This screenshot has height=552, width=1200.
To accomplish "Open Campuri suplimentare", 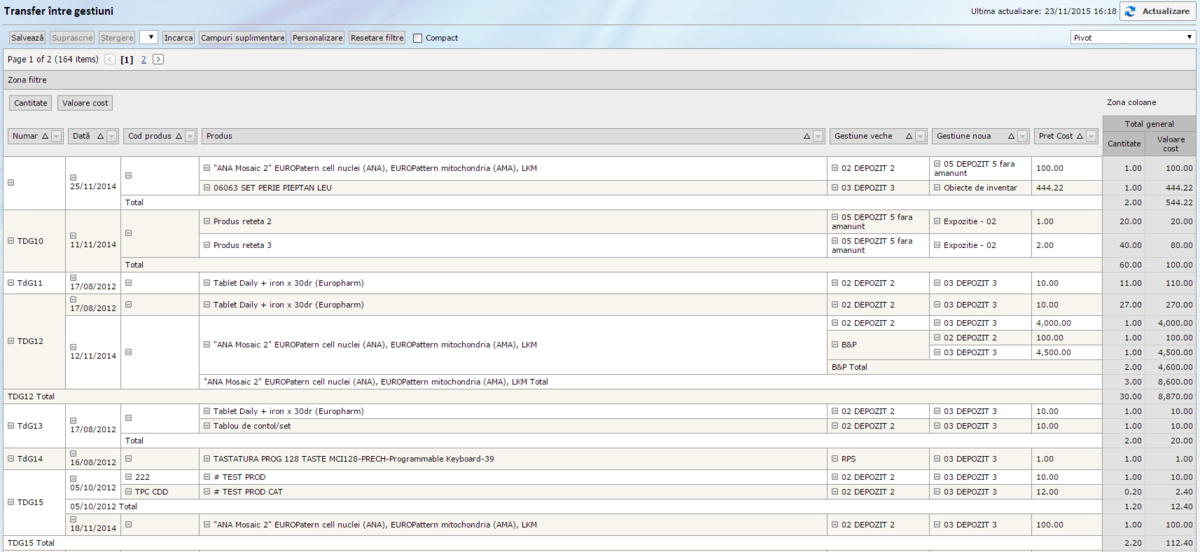I will pyautogui.click(x=242, y=37).
